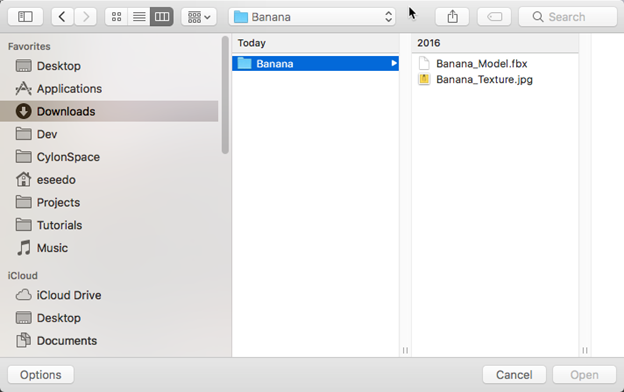The width and height of the screenshot is (624, 392).
Task: Click the CylonSpace folder icon
Action: pos(23,156)
